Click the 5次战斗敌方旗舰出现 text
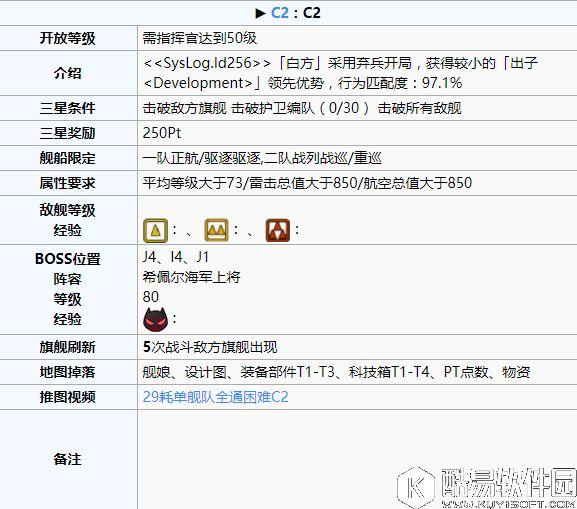The height and width of the screenshot is (509, 577). click(x=210, y=347)
